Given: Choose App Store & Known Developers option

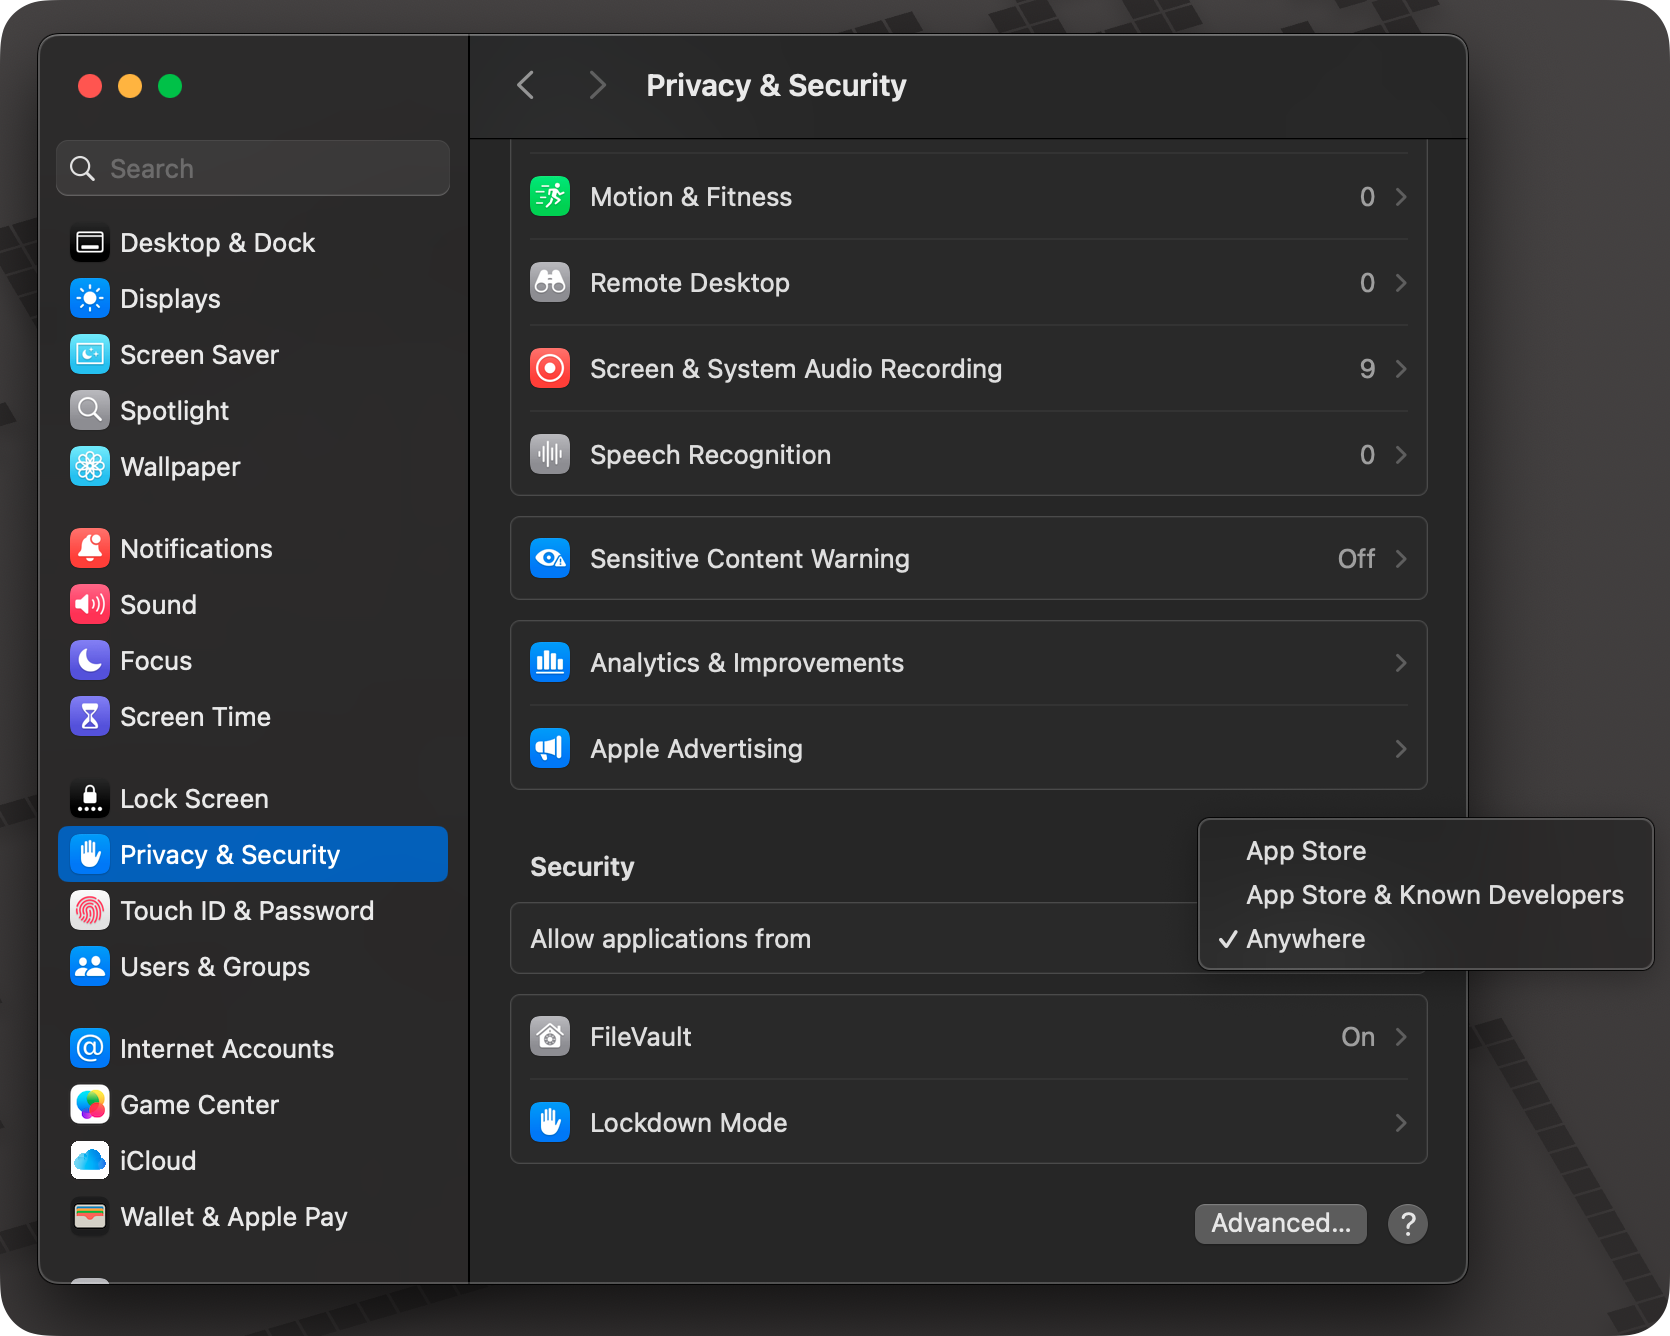Looking at the screenshot, I should [x=1434, y=895].
